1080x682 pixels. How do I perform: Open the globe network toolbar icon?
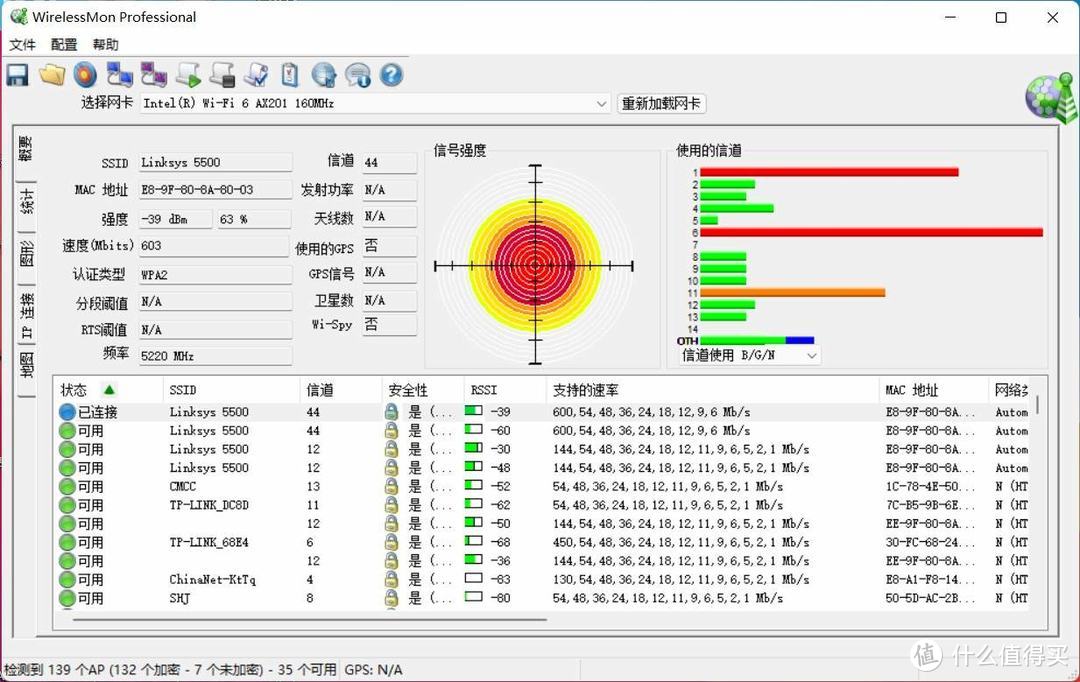point(323,74)
